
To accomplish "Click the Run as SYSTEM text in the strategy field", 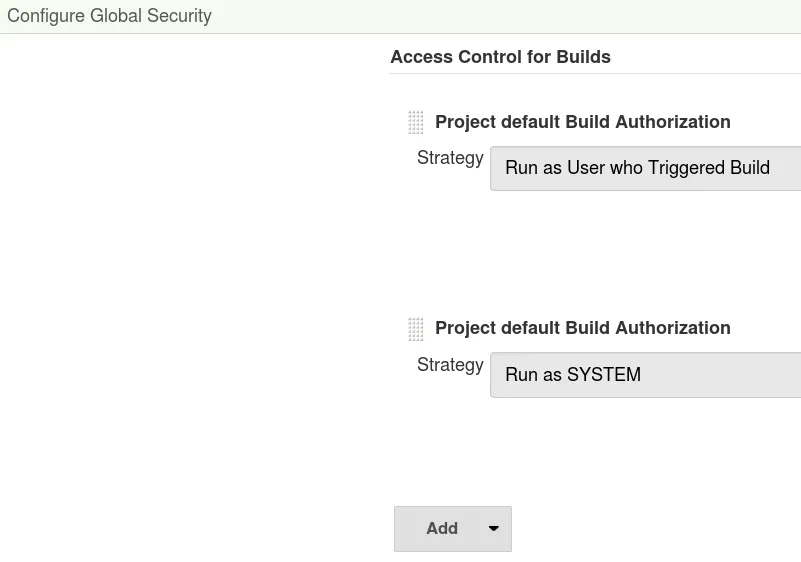I will click(573, 375).
